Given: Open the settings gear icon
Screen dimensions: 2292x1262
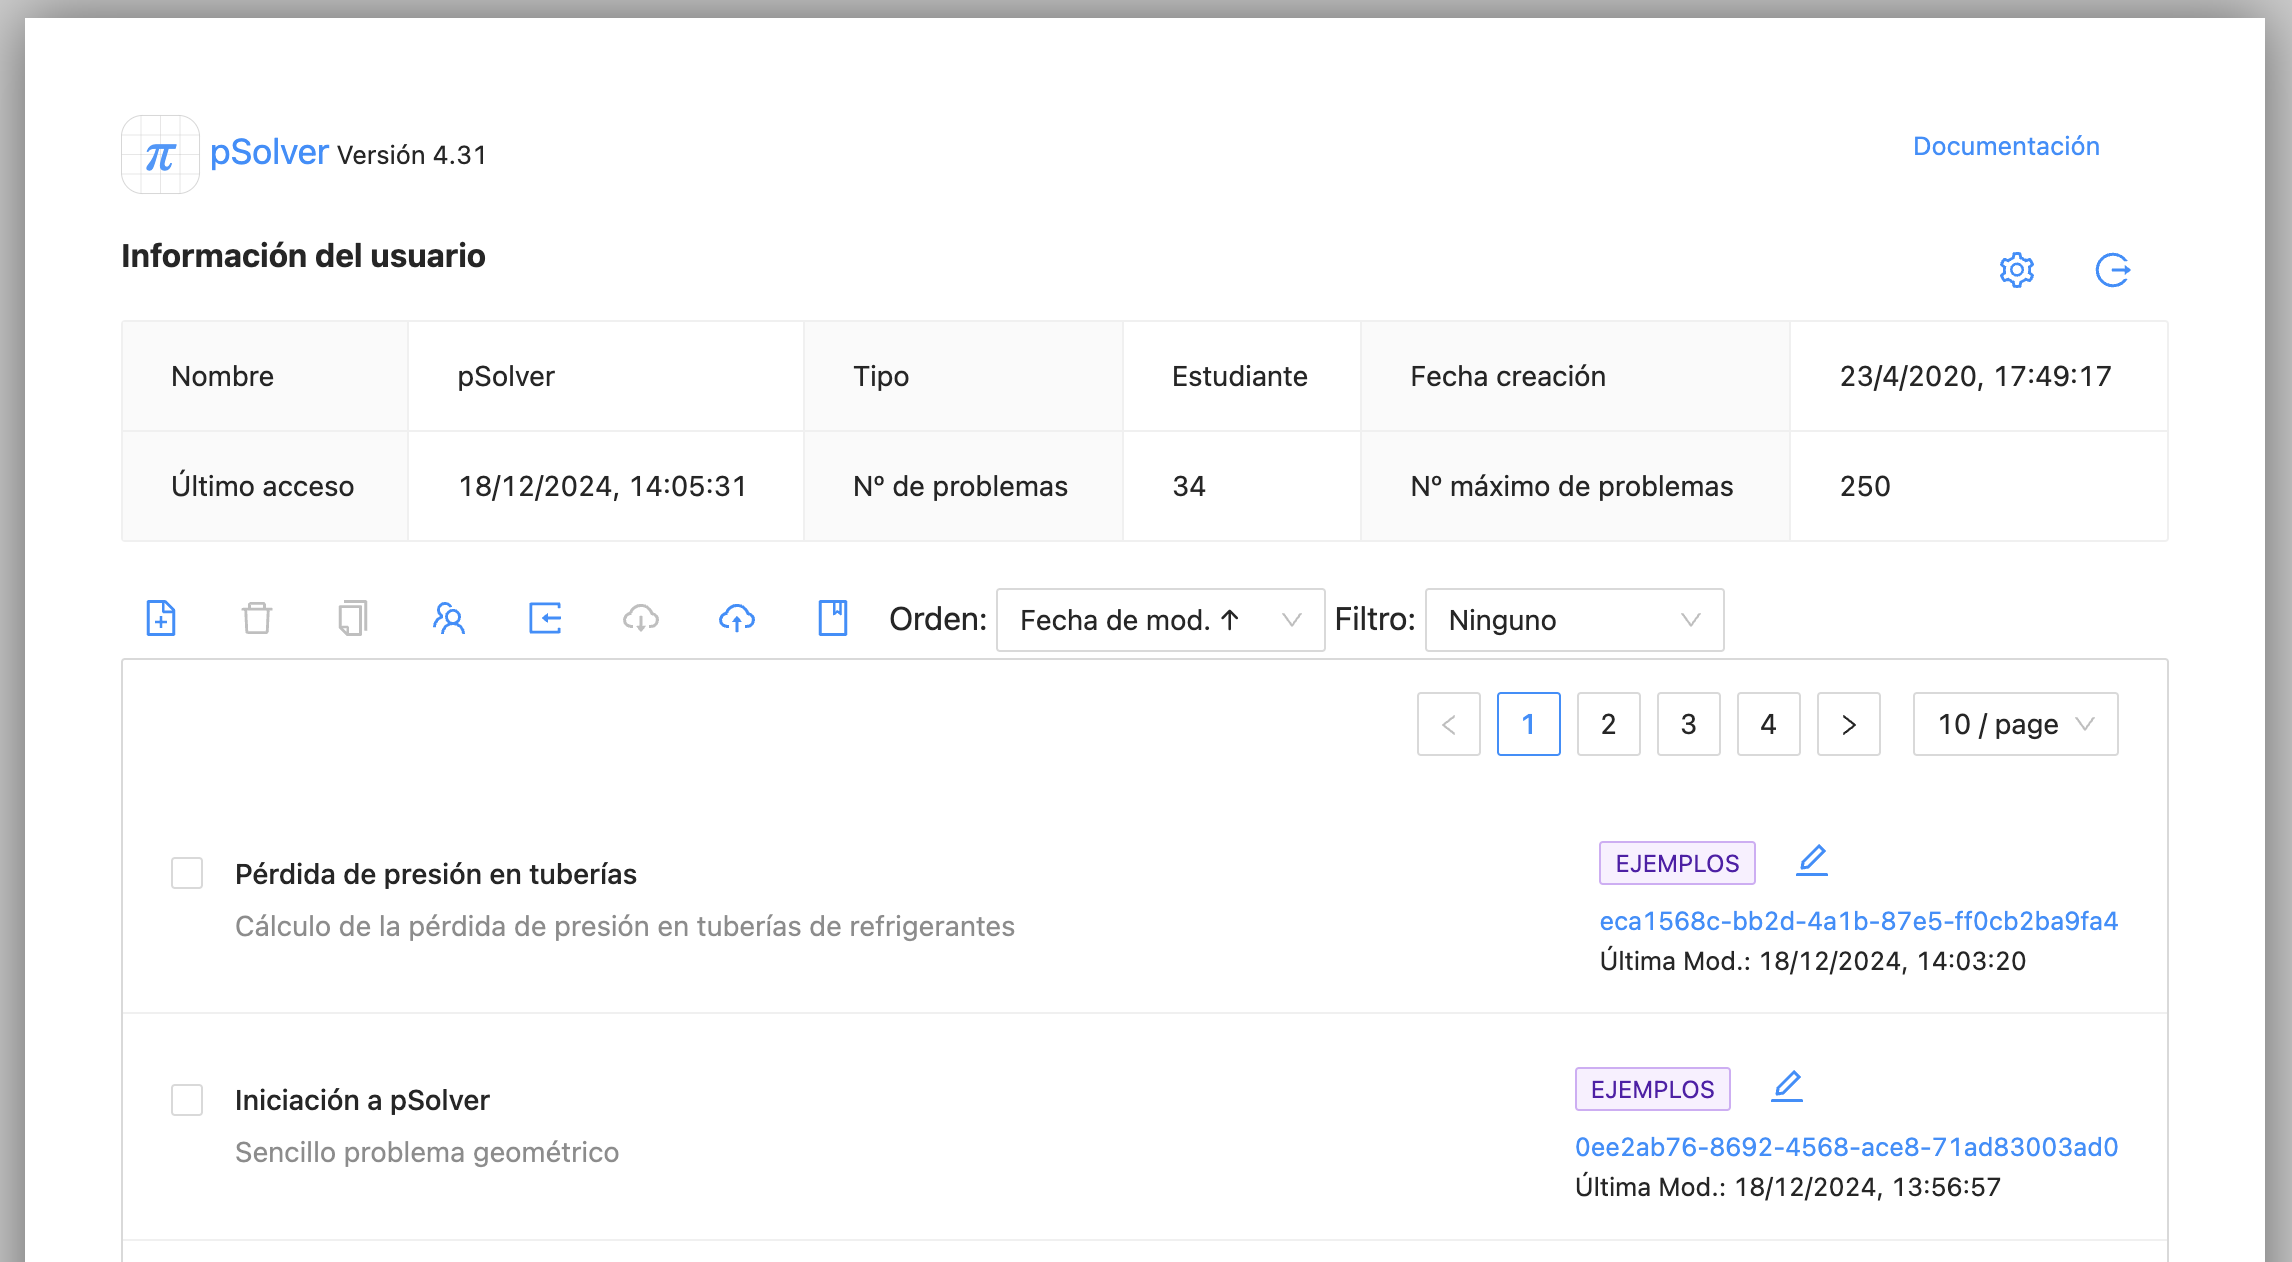Looking at the screenshot, I should tap(2016, 270).
